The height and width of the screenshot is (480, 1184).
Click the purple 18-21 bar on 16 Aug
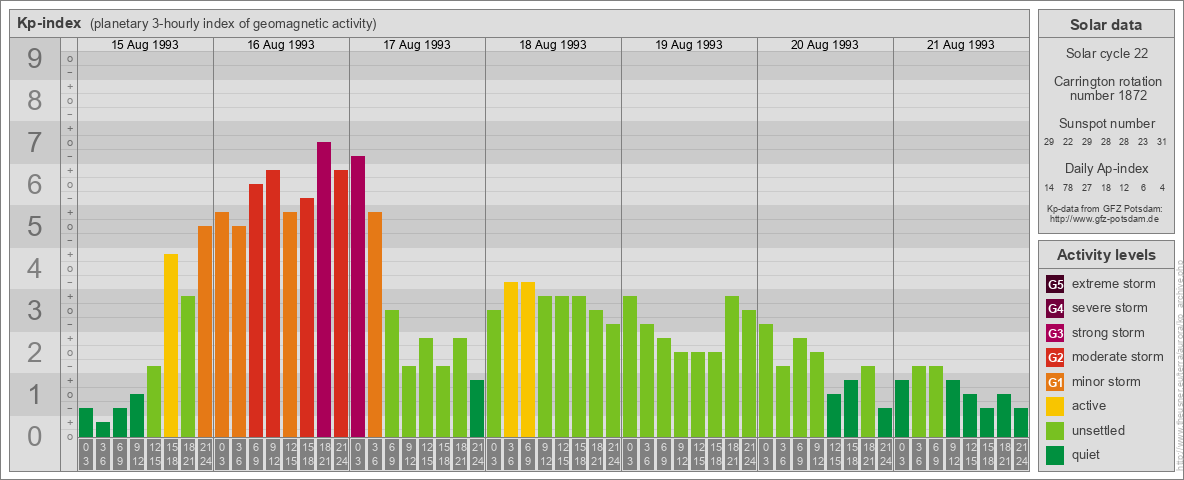(324, 290)
